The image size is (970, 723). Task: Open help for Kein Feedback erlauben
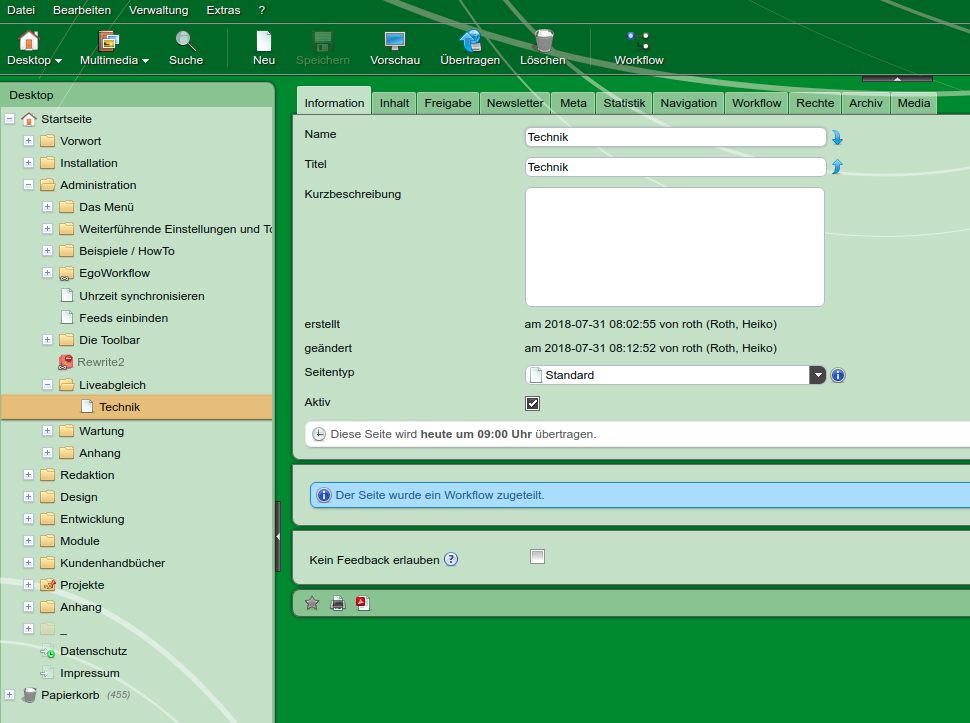click(451, 559)
